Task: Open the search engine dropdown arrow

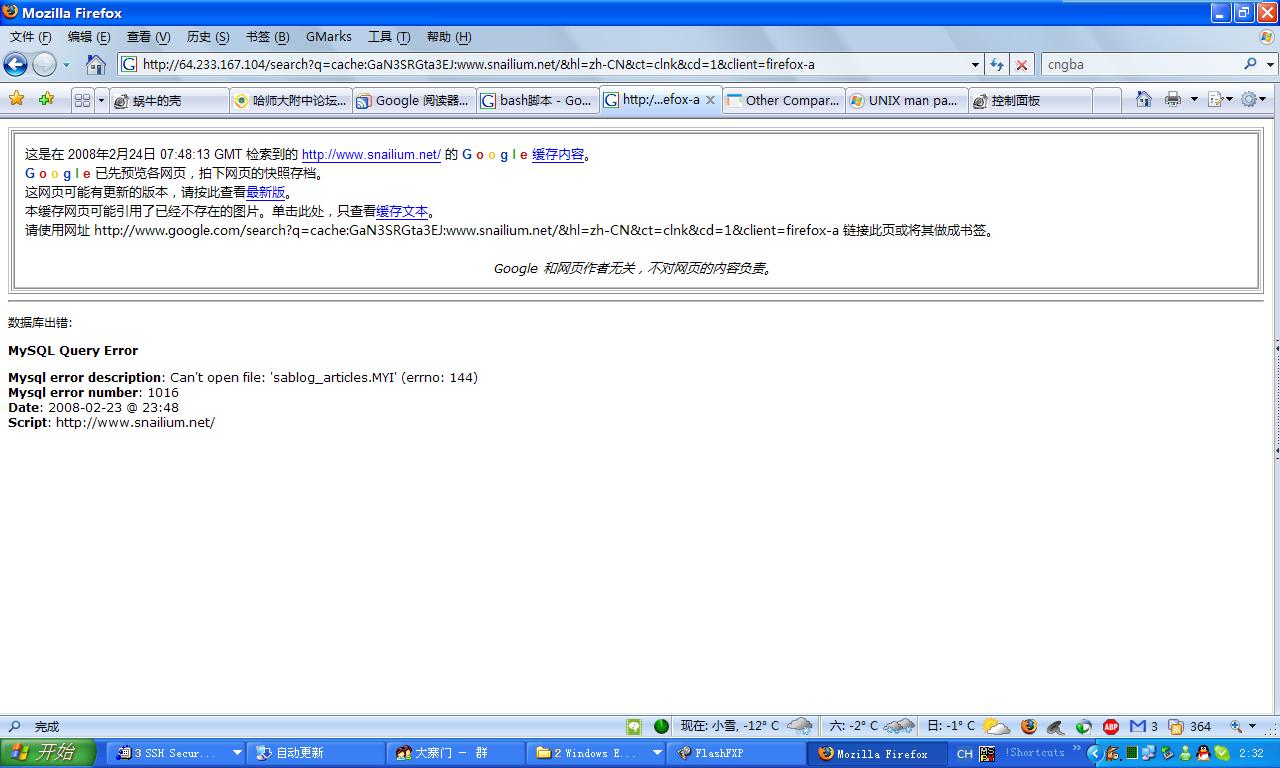Action: [1270, 65]
